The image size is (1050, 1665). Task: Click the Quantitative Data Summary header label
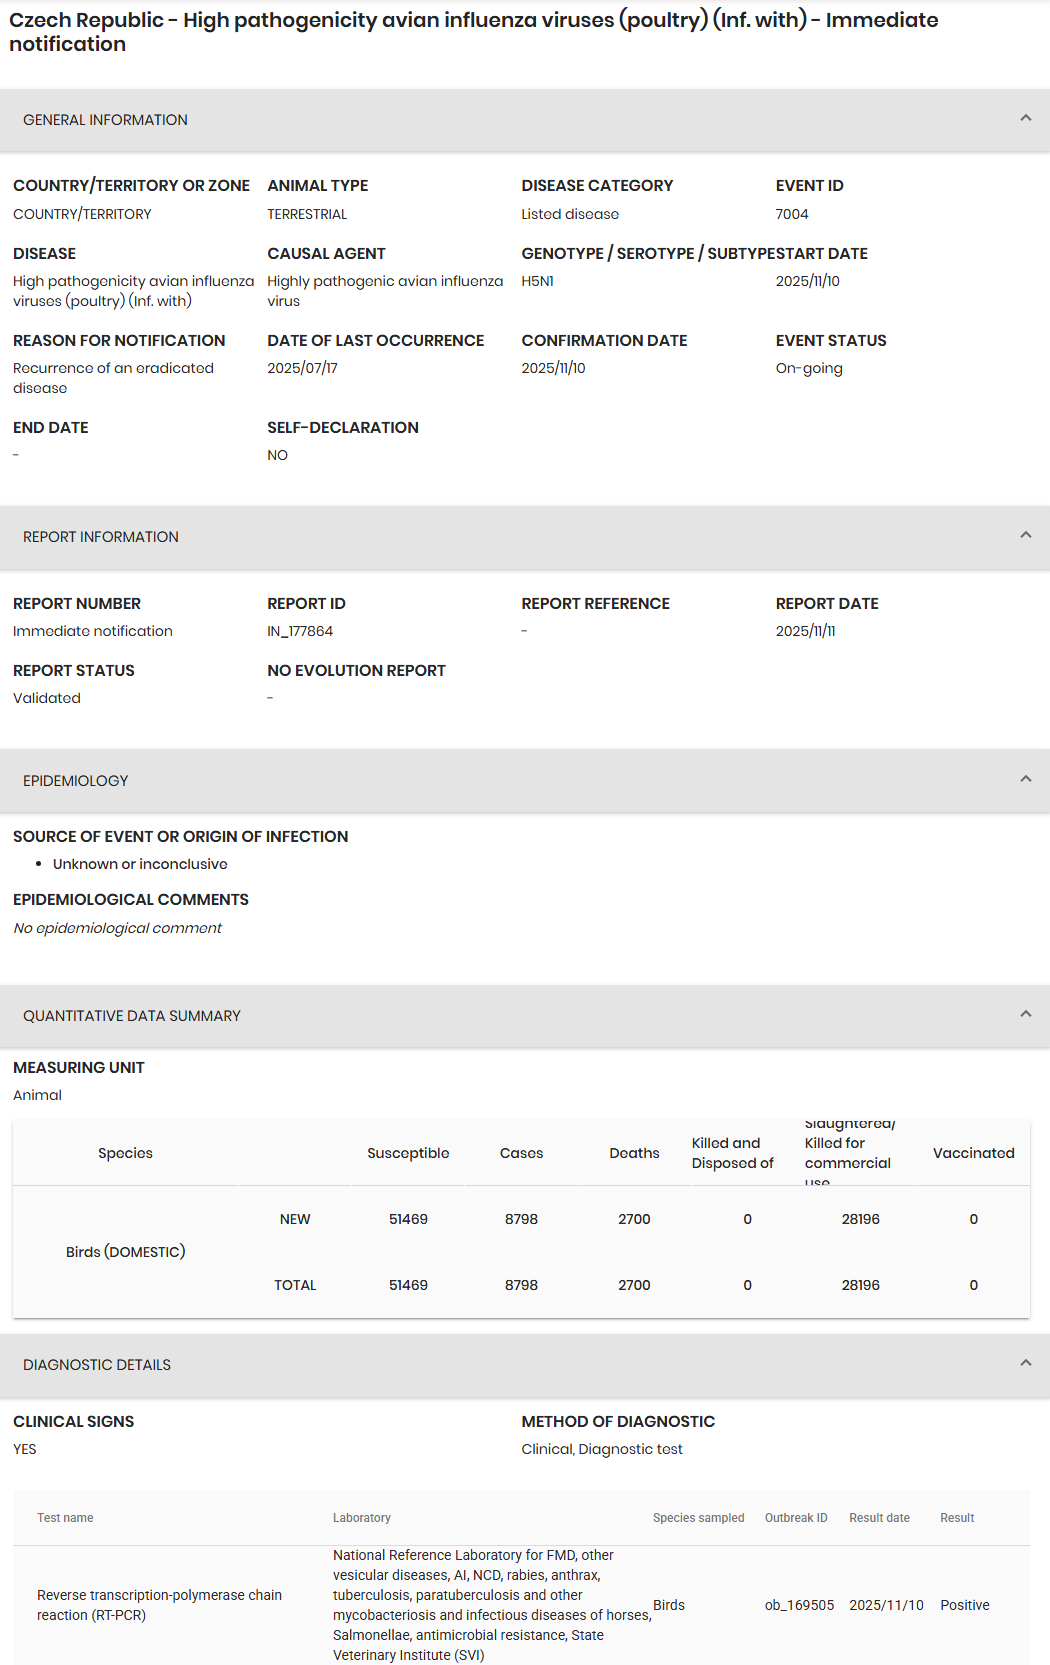(x=132, y=1016)
